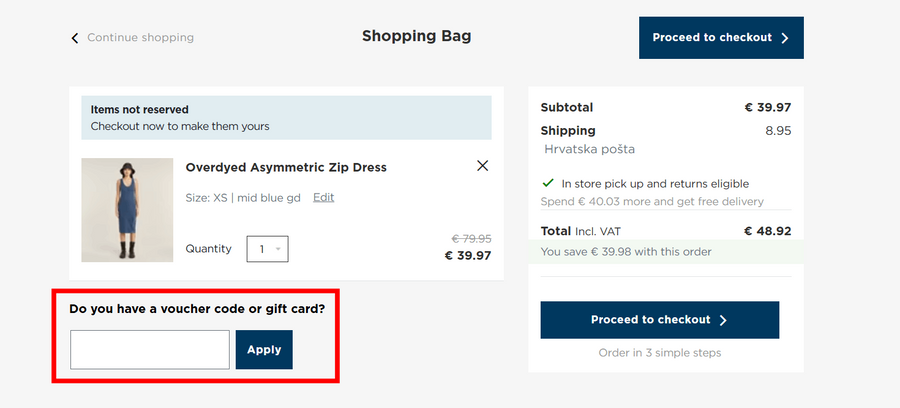Click the free delivery spend message

tap(651, 201)
